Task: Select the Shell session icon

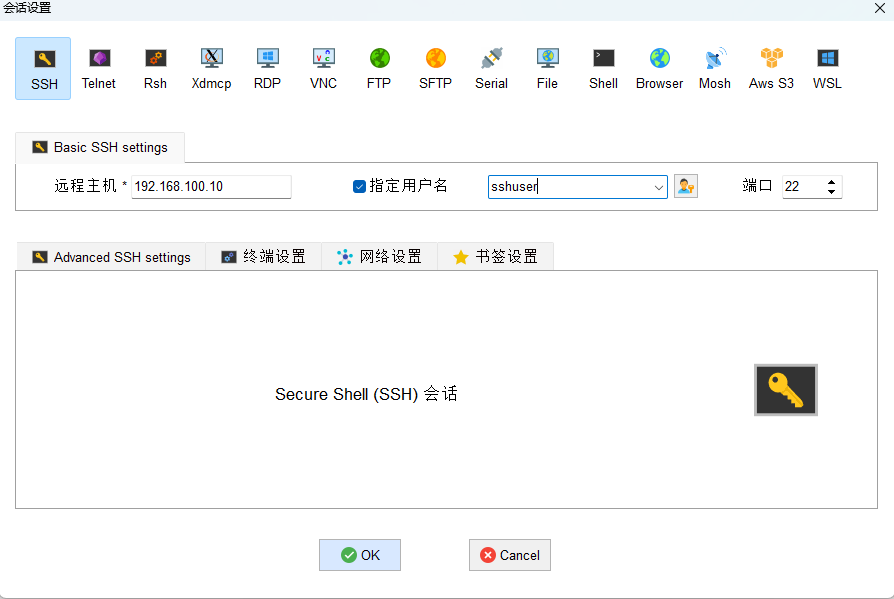Action: coord(603,68)
